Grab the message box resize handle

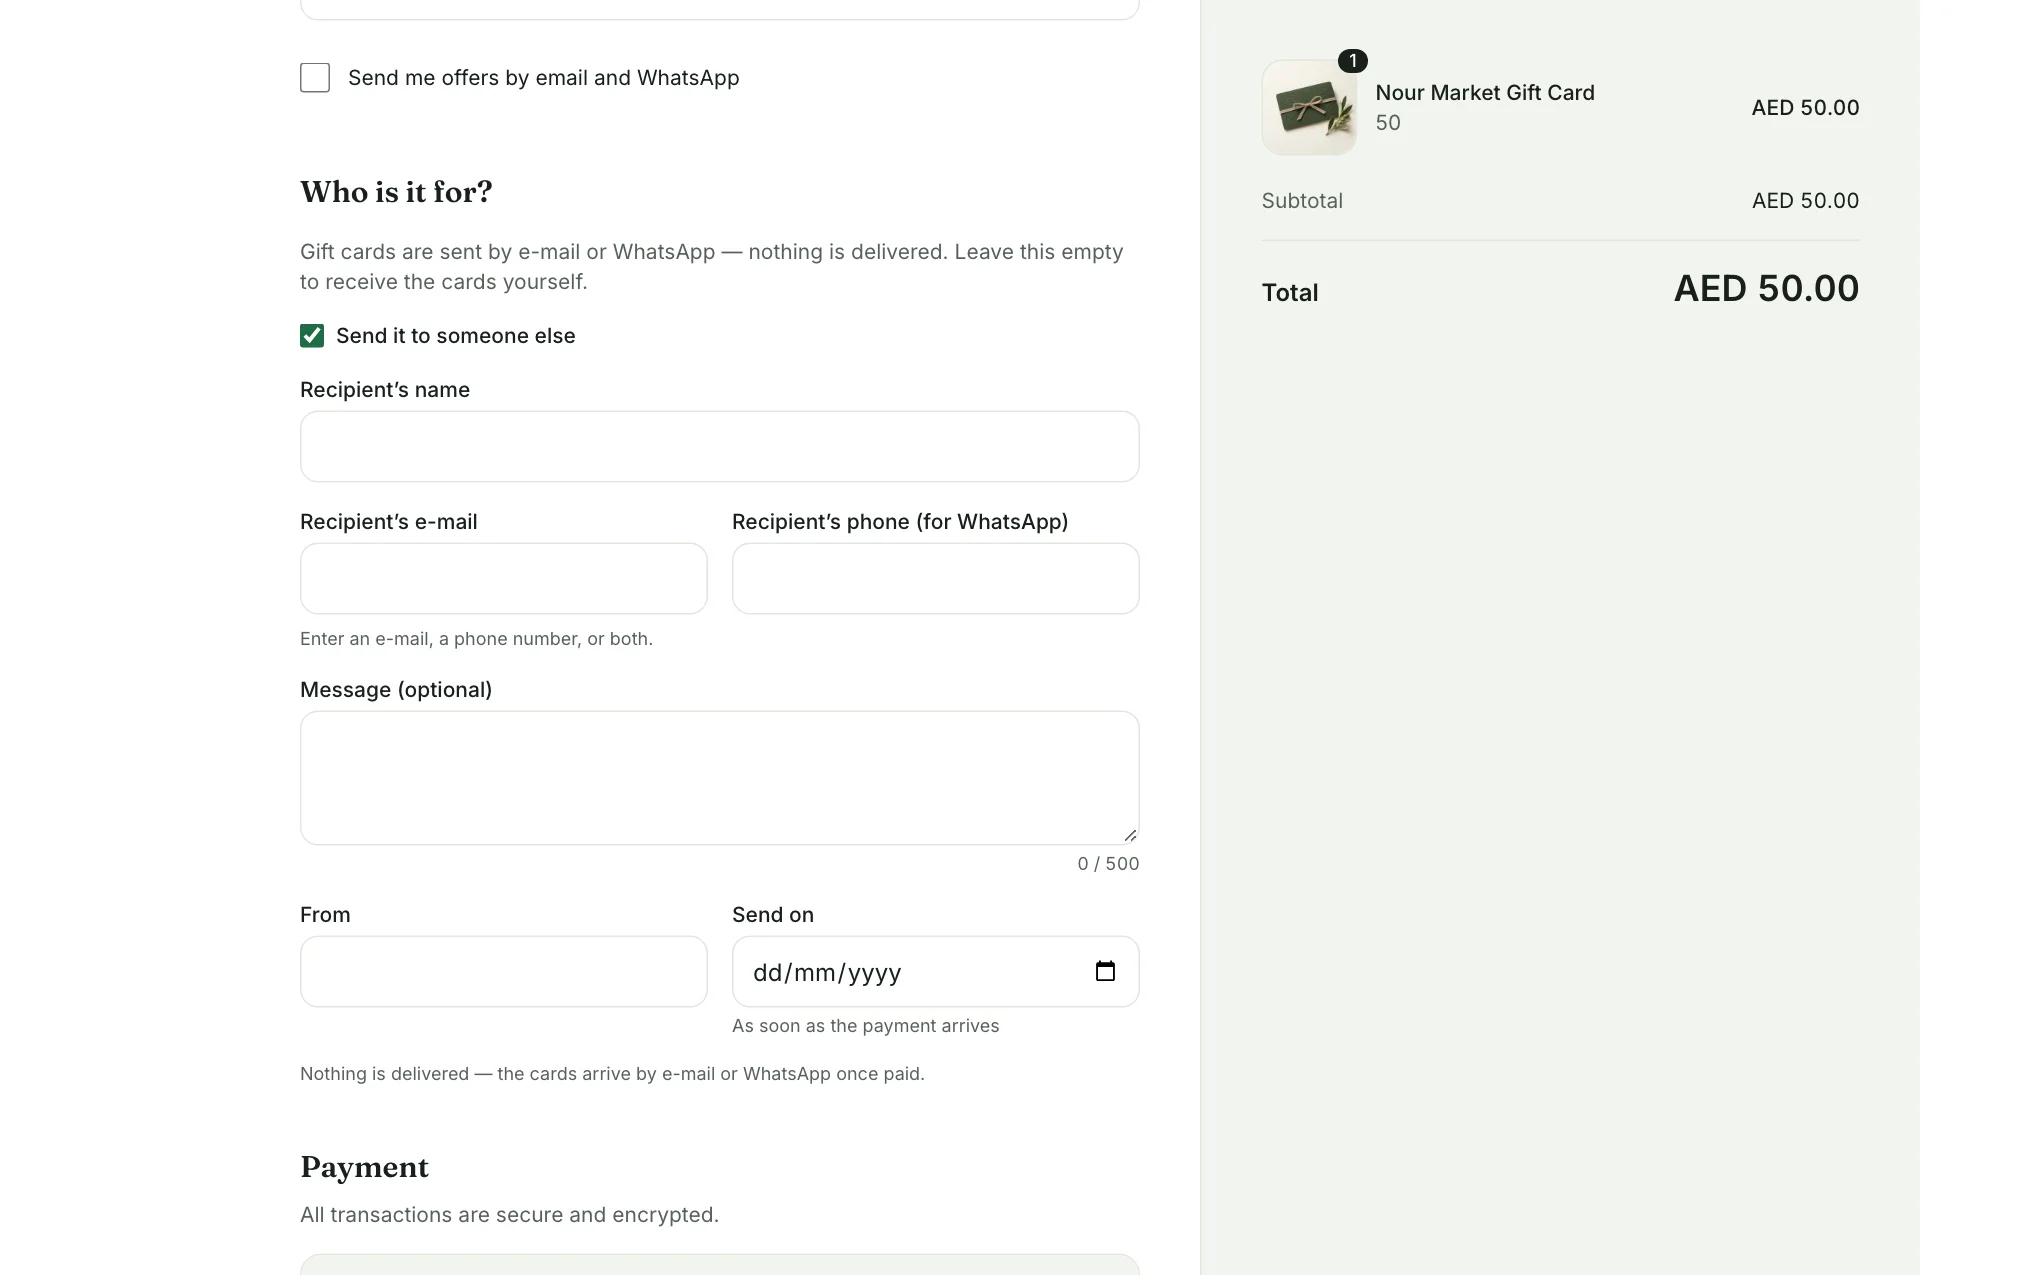pos(1130,835)
